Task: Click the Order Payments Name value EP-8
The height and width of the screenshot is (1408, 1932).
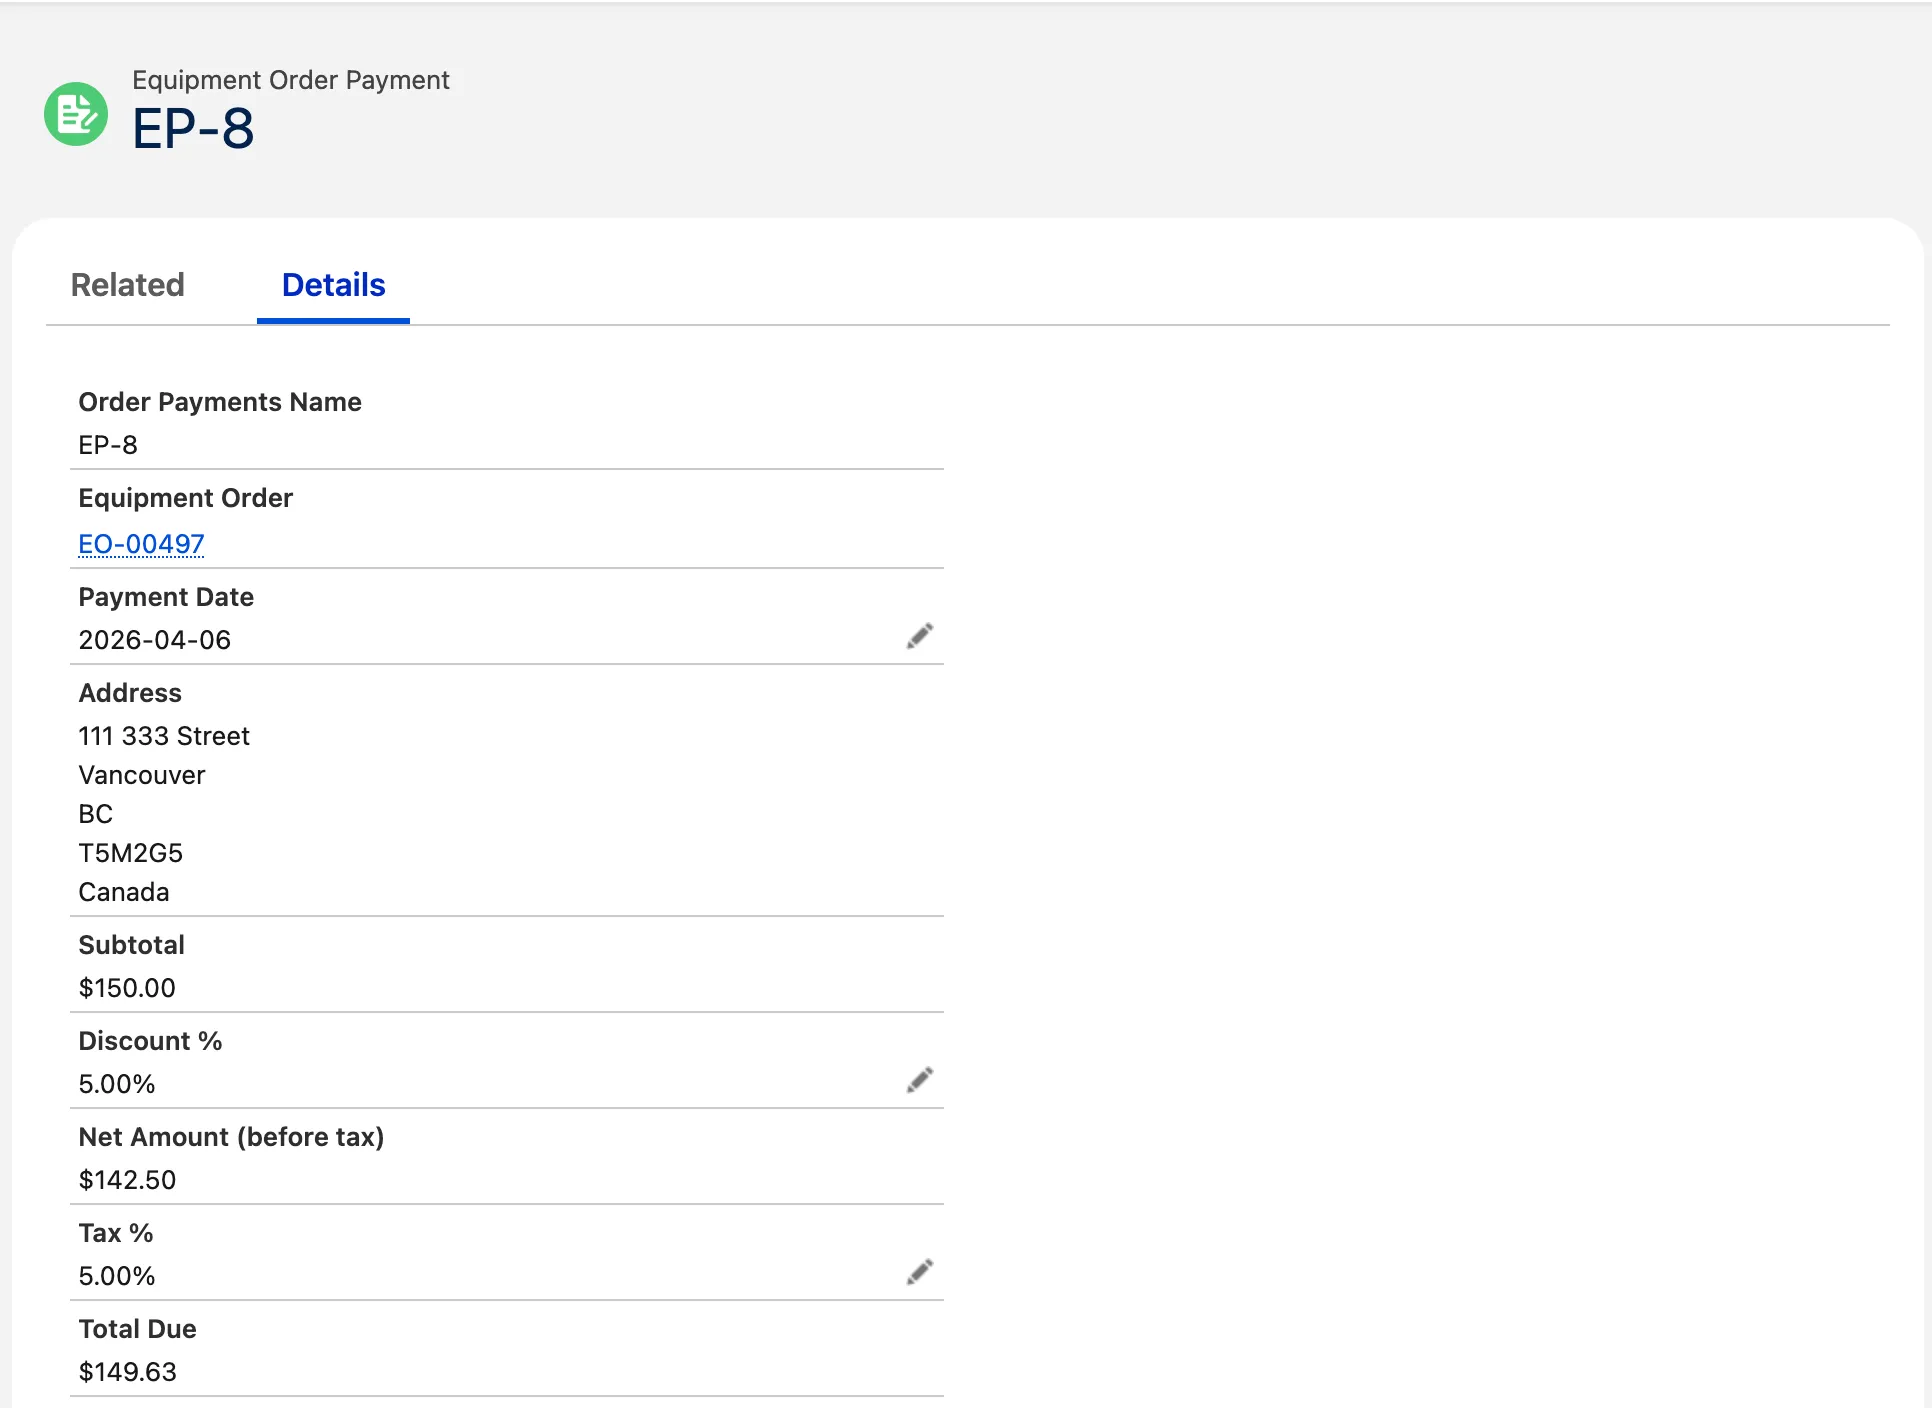Action: click(108, 445)
